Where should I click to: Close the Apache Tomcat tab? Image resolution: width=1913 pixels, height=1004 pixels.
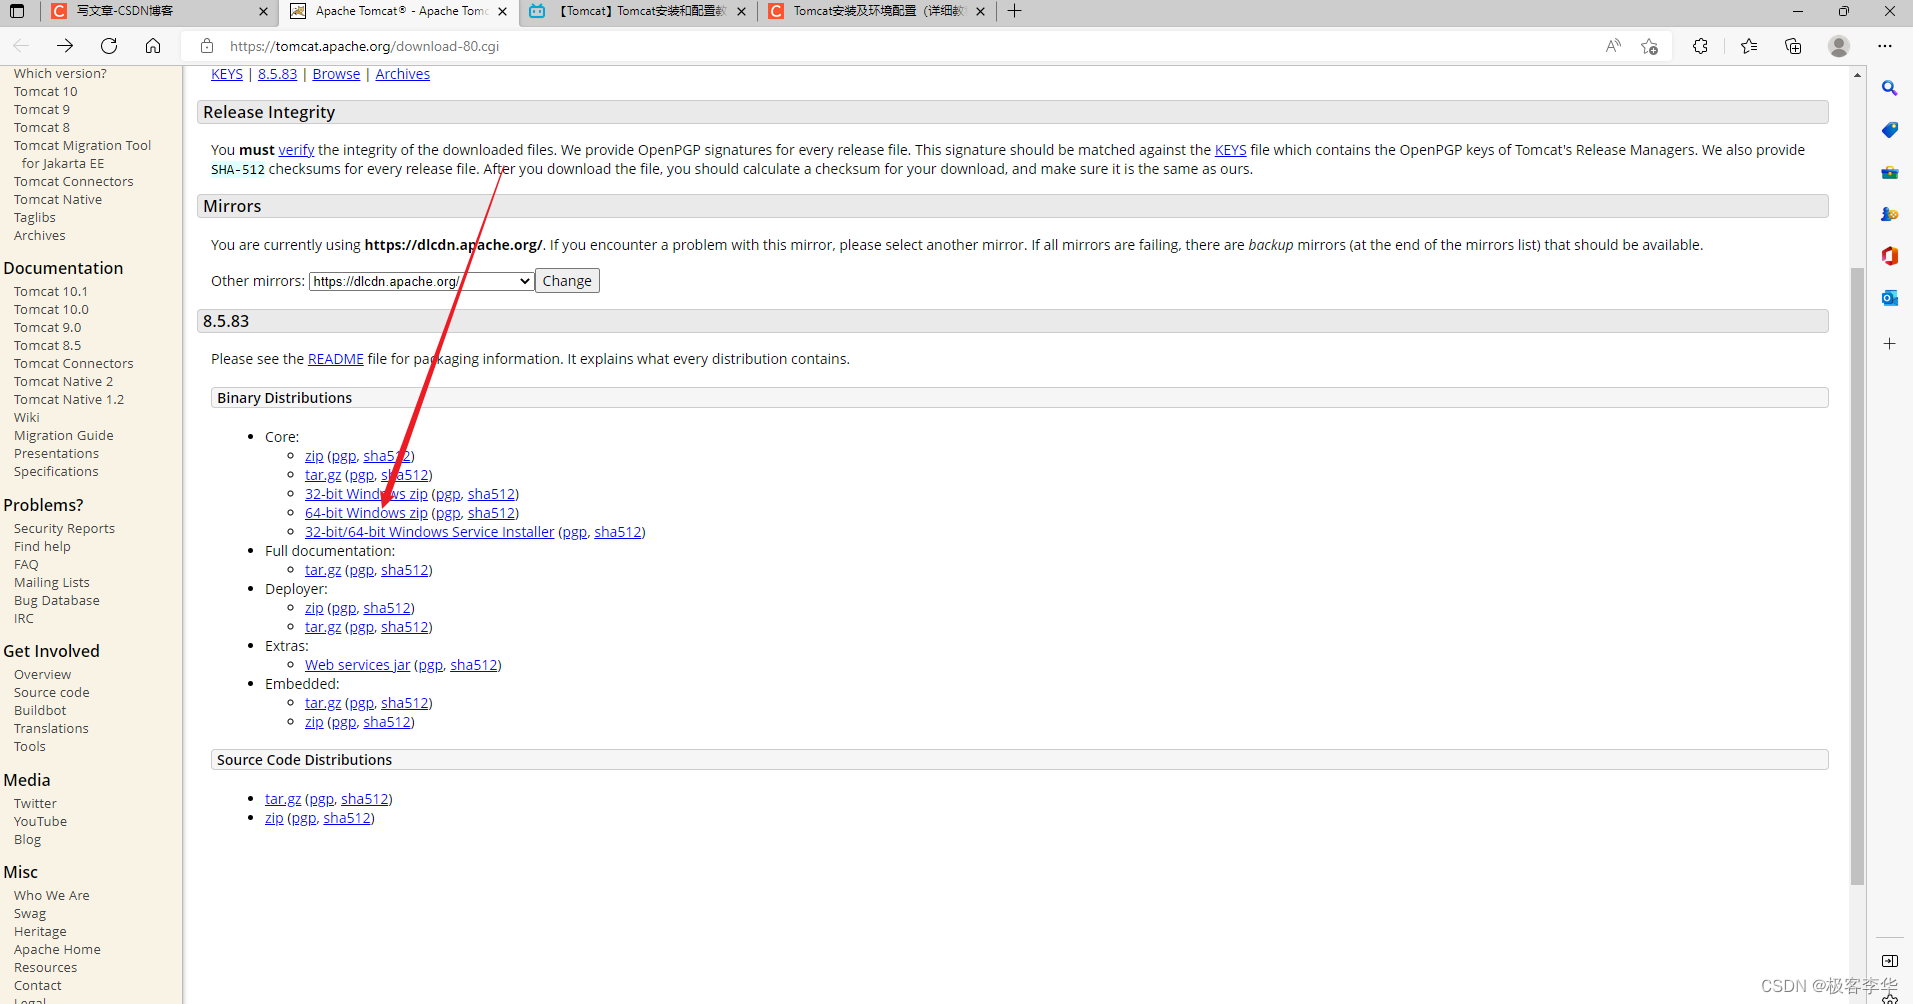click(502, 11)
